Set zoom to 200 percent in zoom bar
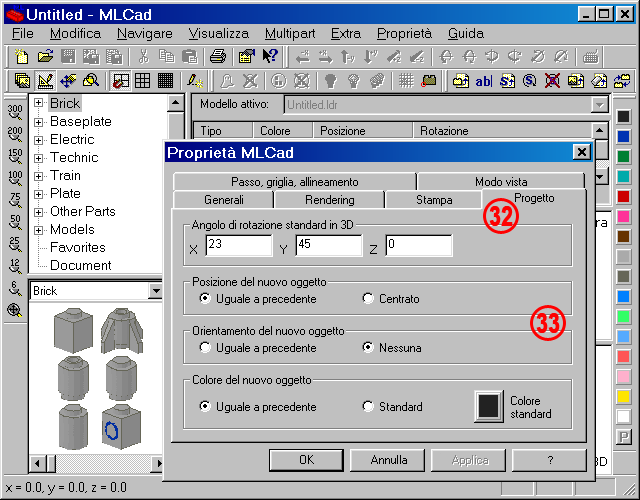640x500 pixels. tap(15, 134)
